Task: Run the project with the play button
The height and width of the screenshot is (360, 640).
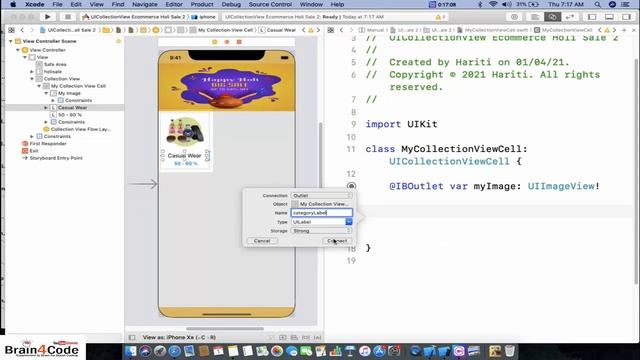Action: point(48,17)
